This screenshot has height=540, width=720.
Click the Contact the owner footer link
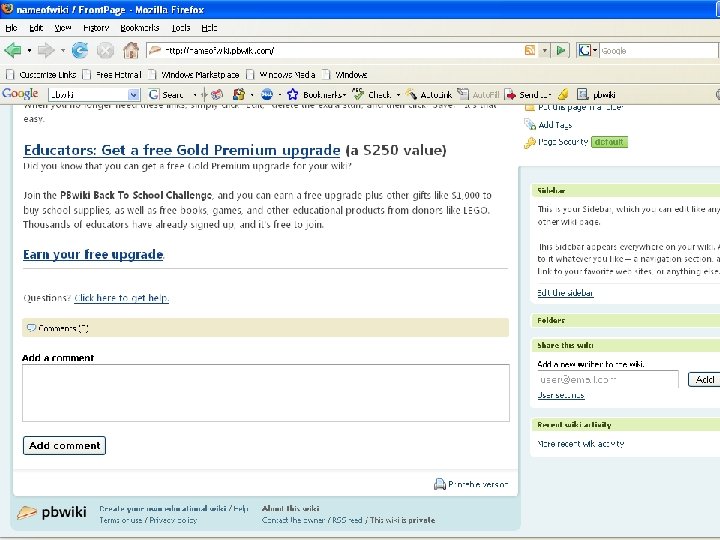tap(294, 520)
